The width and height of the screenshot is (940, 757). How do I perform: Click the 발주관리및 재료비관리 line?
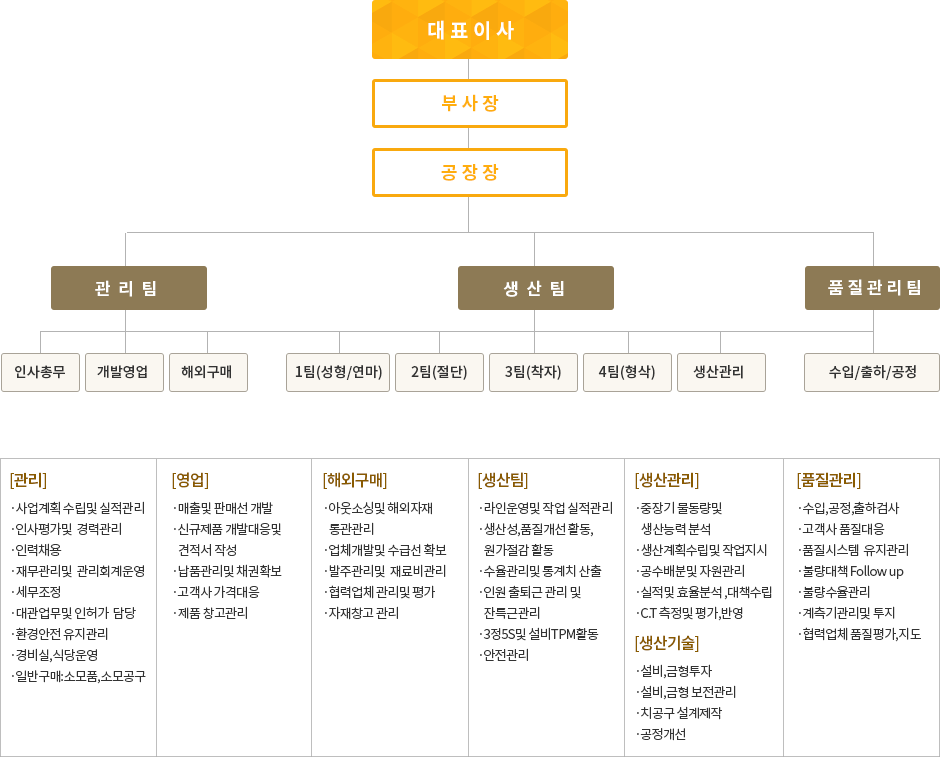385,571
